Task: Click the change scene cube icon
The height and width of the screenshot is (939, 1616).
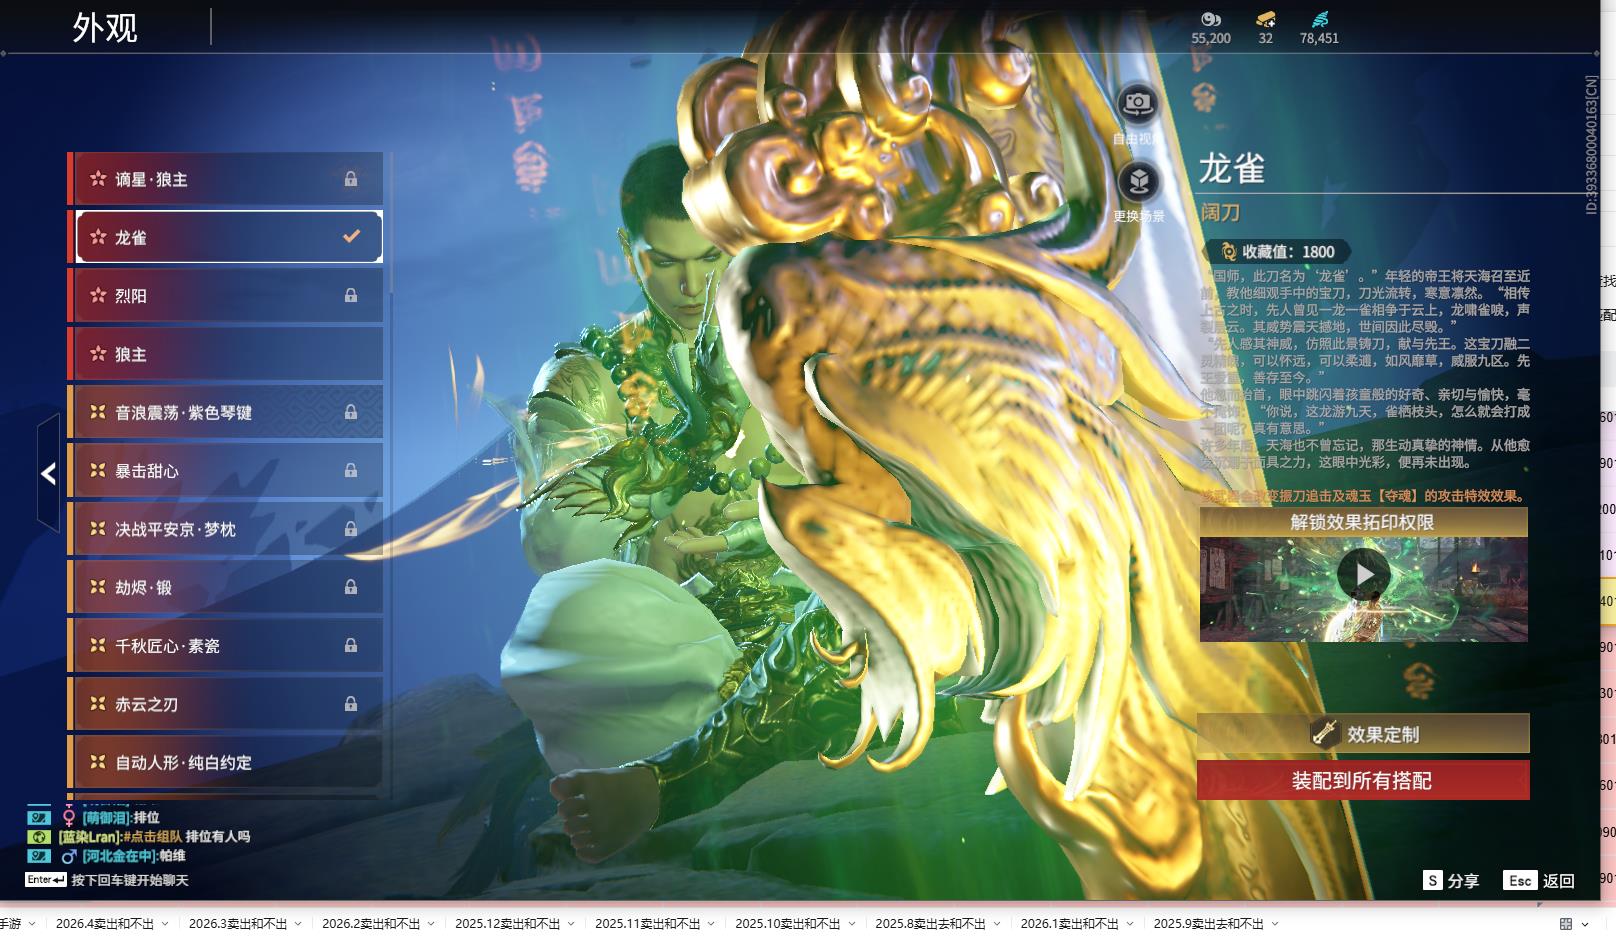Action: [1137, 182]
